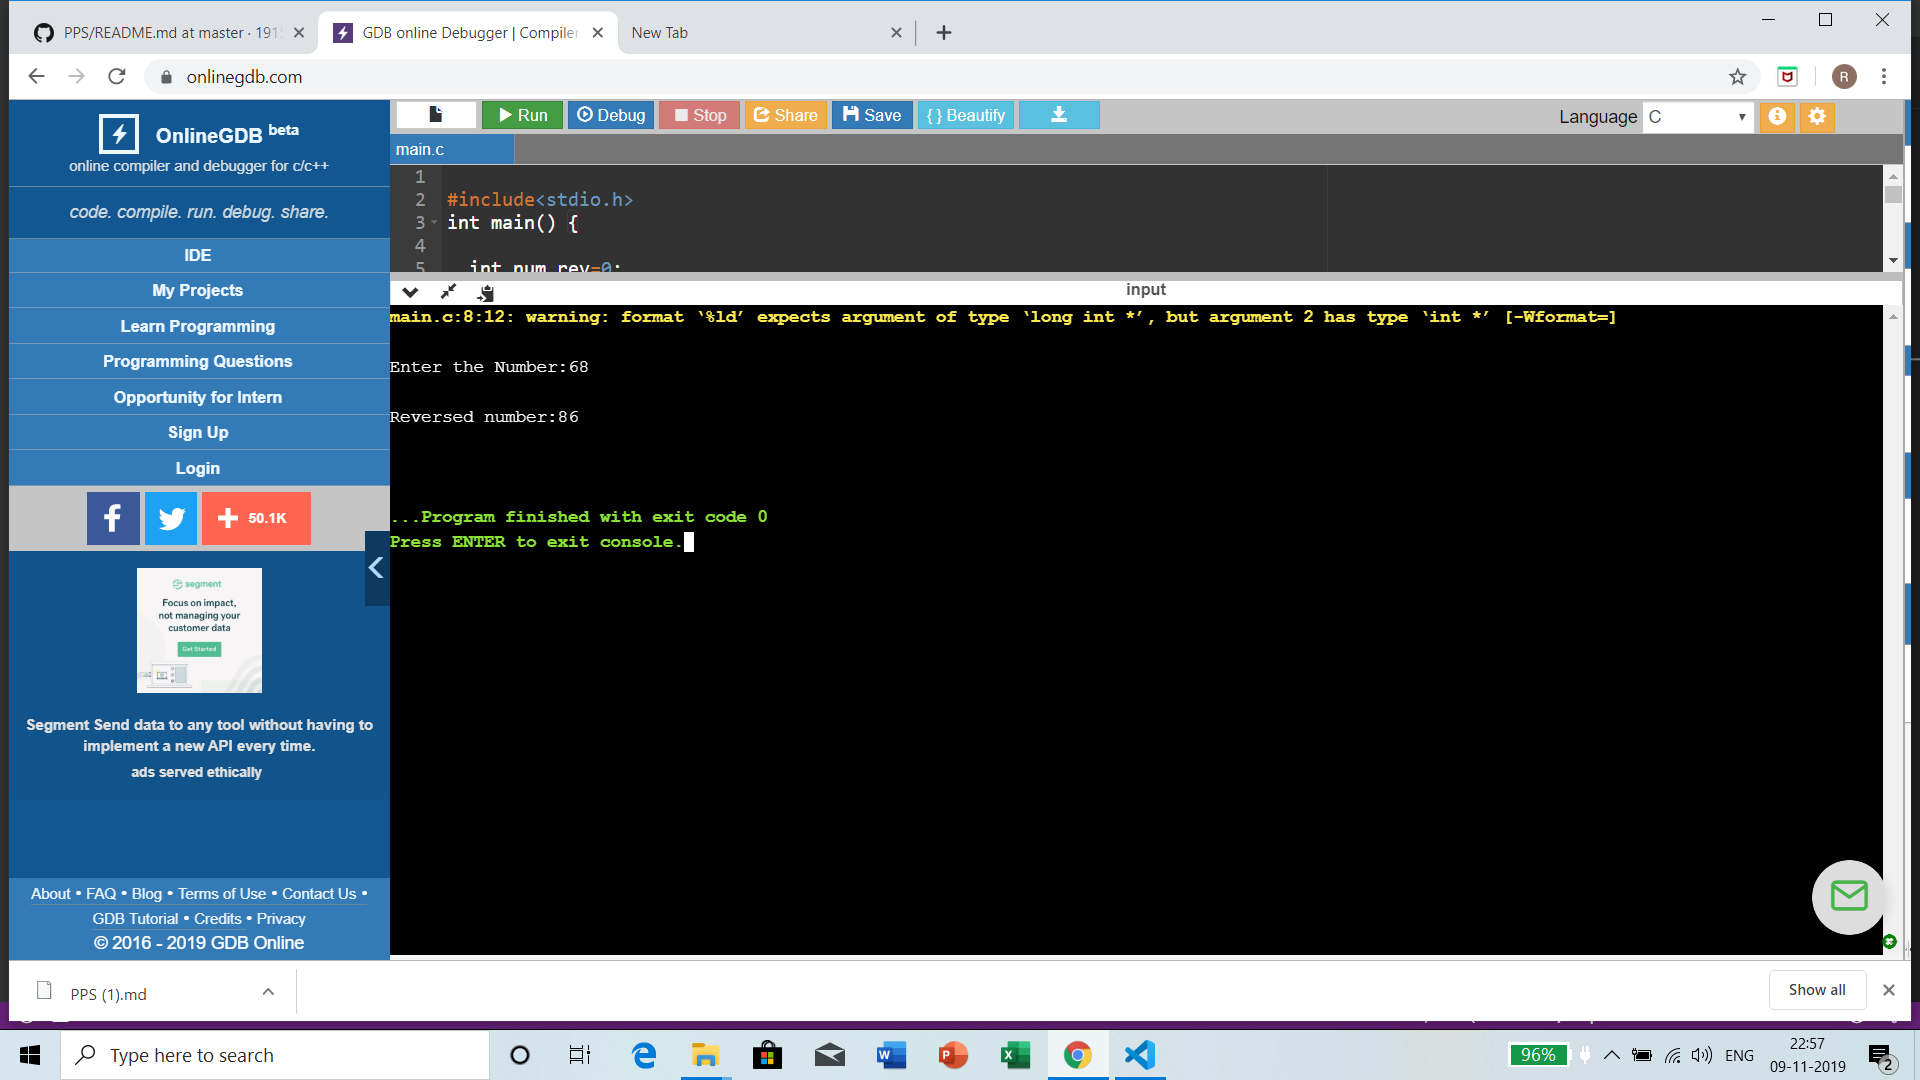Image resolution: width=1920 pixels, height=1080 pixels.
Task: Click the download code icon button
Action: 1058,115
